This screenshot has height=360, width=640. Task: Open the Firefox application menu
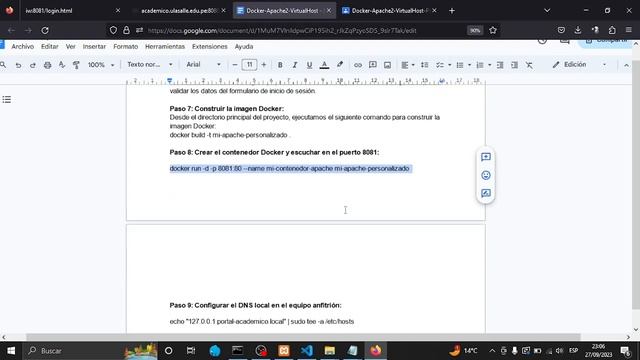629,30
